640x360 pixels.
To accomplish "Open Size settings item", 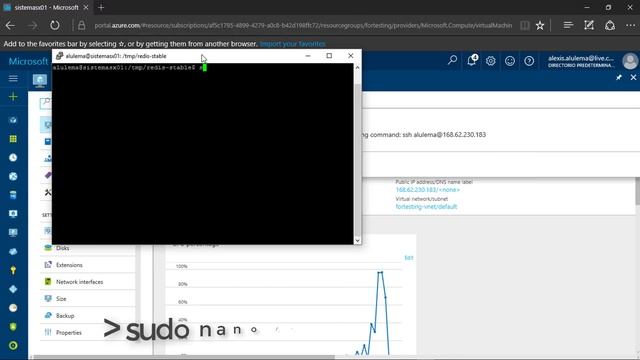I will click(x=88, y=299).
